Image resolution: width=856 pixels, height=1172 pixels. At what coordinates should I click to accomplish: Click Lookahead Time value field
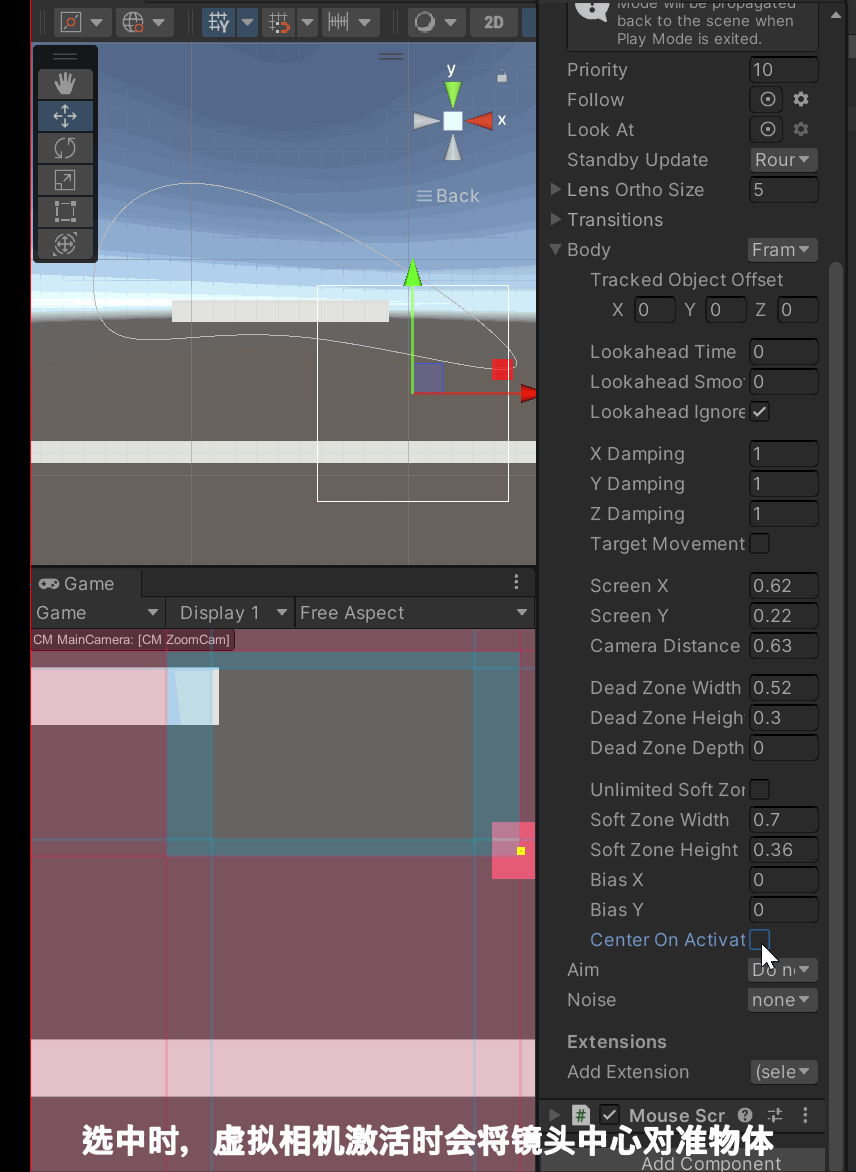783,351
